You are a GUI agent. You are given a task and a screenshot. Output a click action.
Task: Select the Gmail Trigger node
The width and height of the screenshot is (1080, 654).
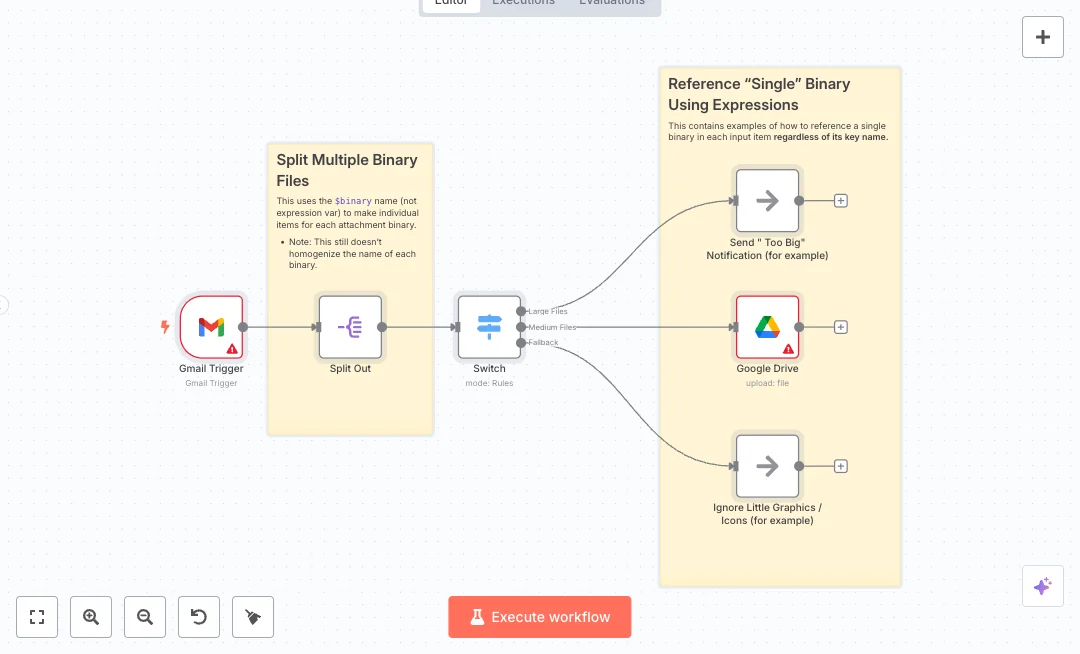[x=211, y=327]
